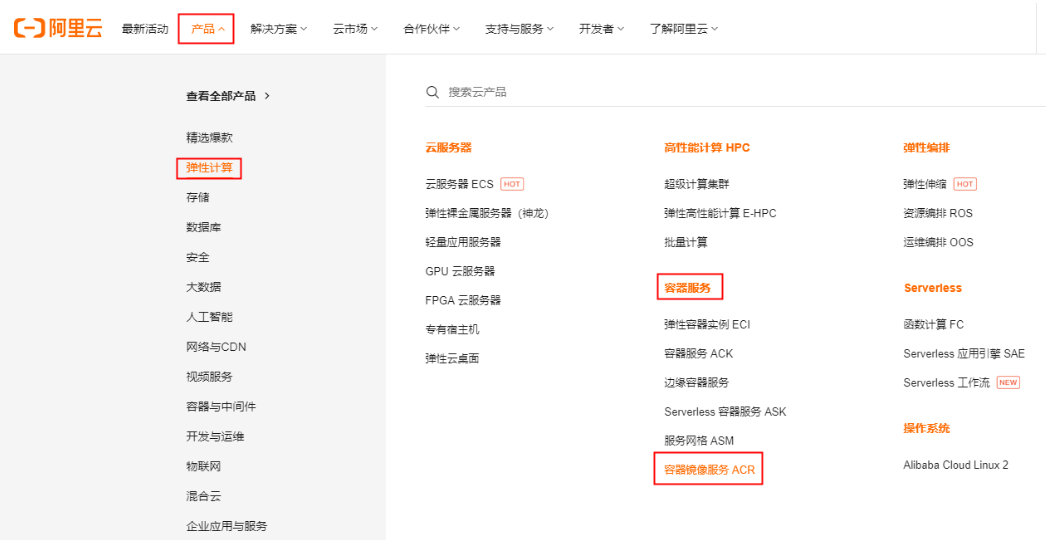Image resolution: width=1046 pixels, height=540 pixels.
Task: Select 弹性计算 category
Action: 209,168
